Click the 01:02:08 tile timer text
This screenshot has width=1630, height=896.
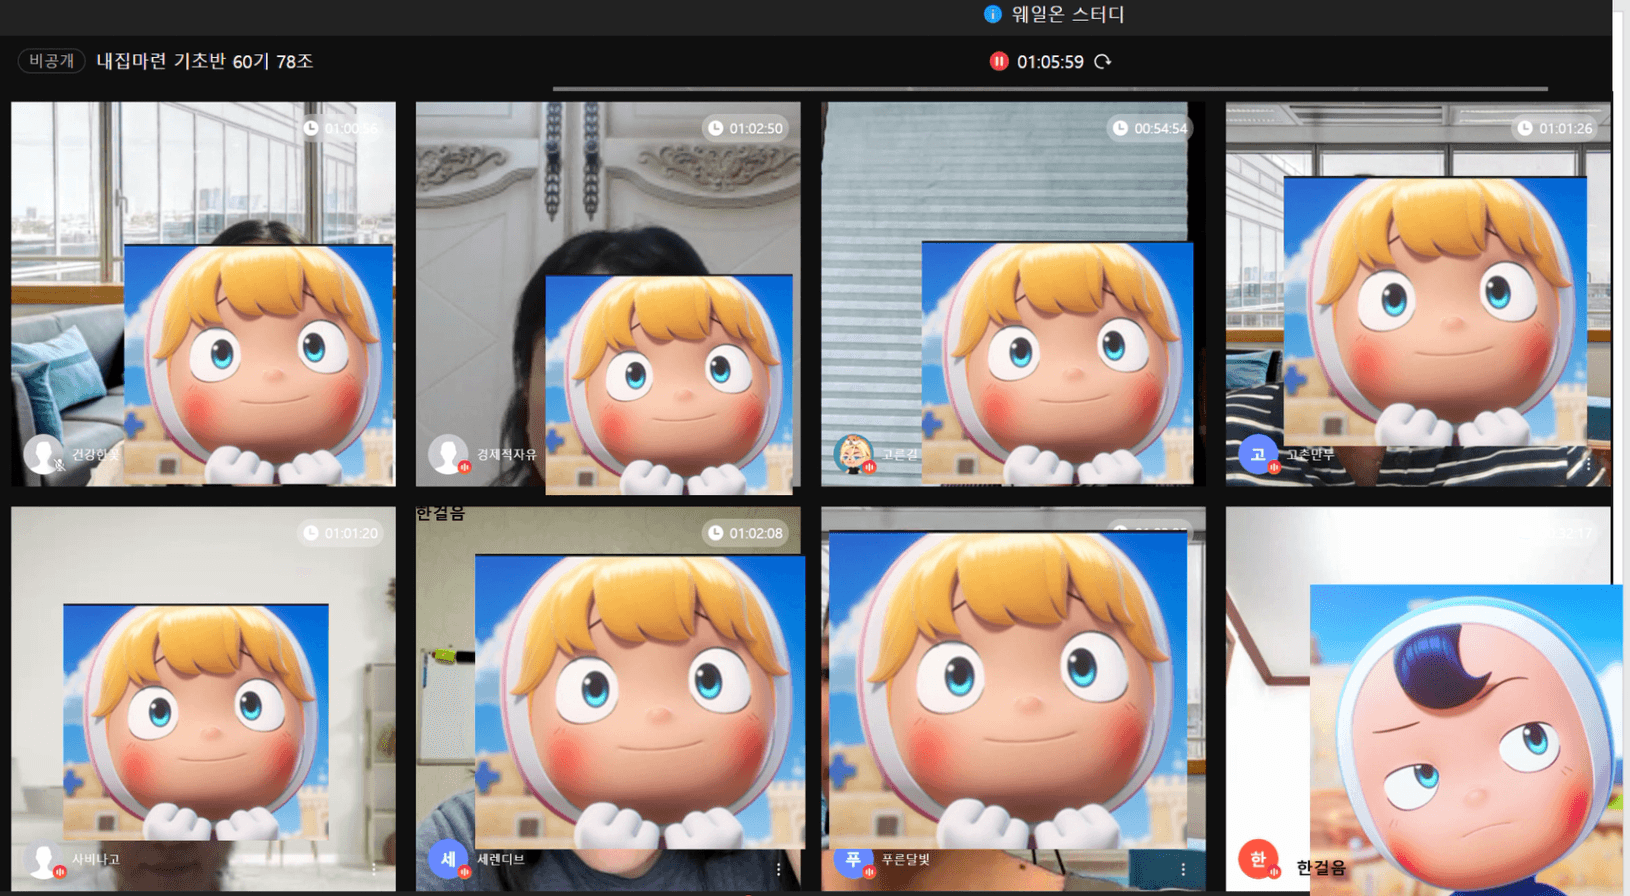pyautogui.click(x=756, y=533)
